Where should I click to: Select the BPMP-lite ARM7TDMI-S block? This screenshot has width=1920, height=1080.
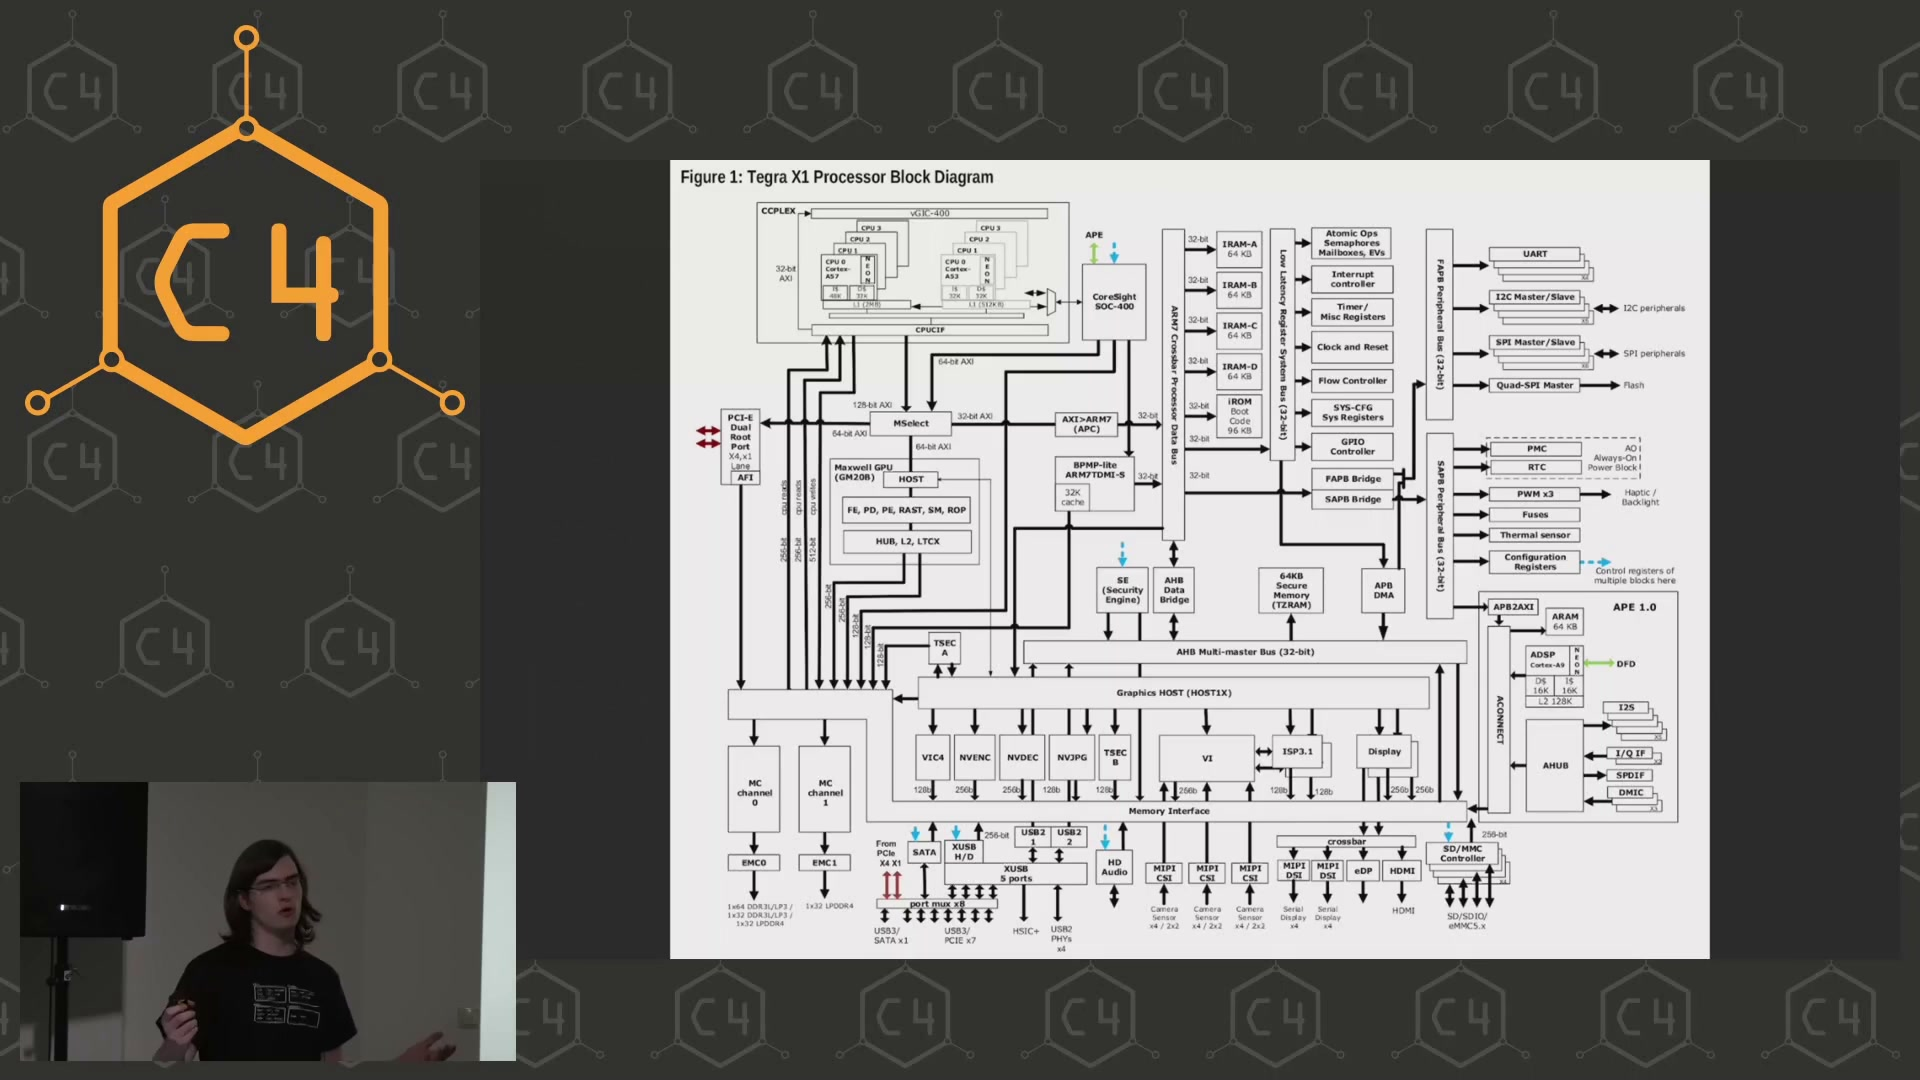[1095, 483]
